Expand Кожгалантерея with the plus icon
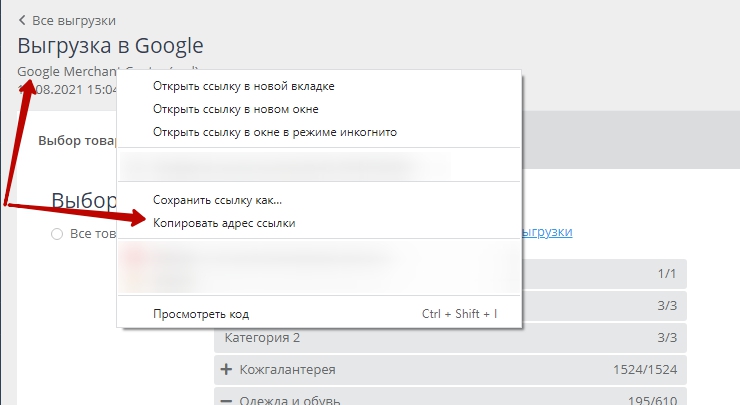 [225, 370]
